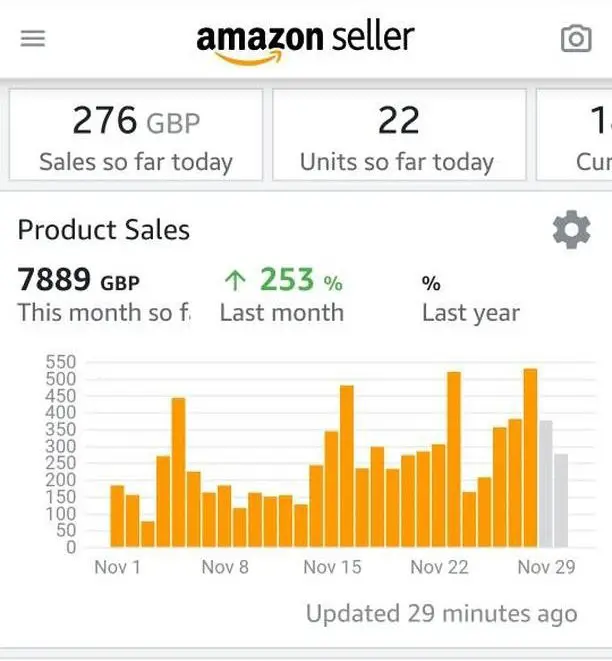The image size is (612, 661).
Task: Select the shortest orange bar near Nov 1
Action: coord(148,534)
